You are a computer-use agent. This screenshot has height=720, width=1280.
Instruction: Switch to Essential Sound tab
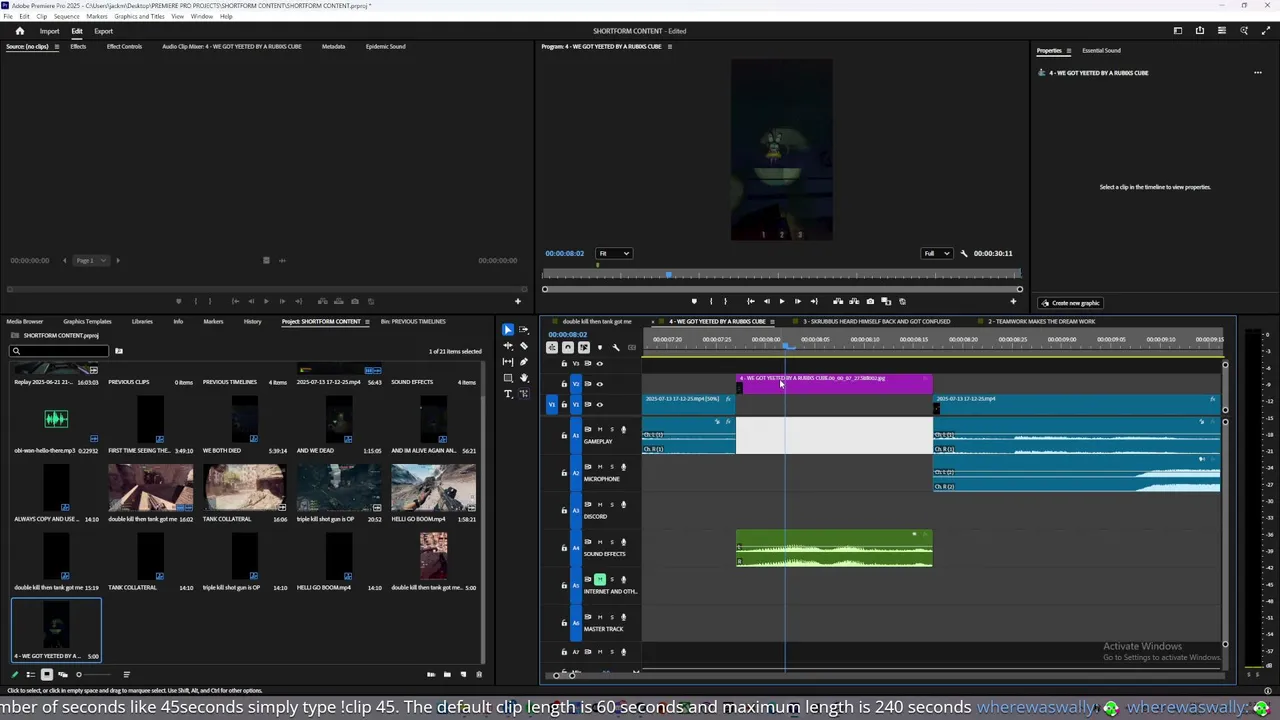pos(1101,50)
